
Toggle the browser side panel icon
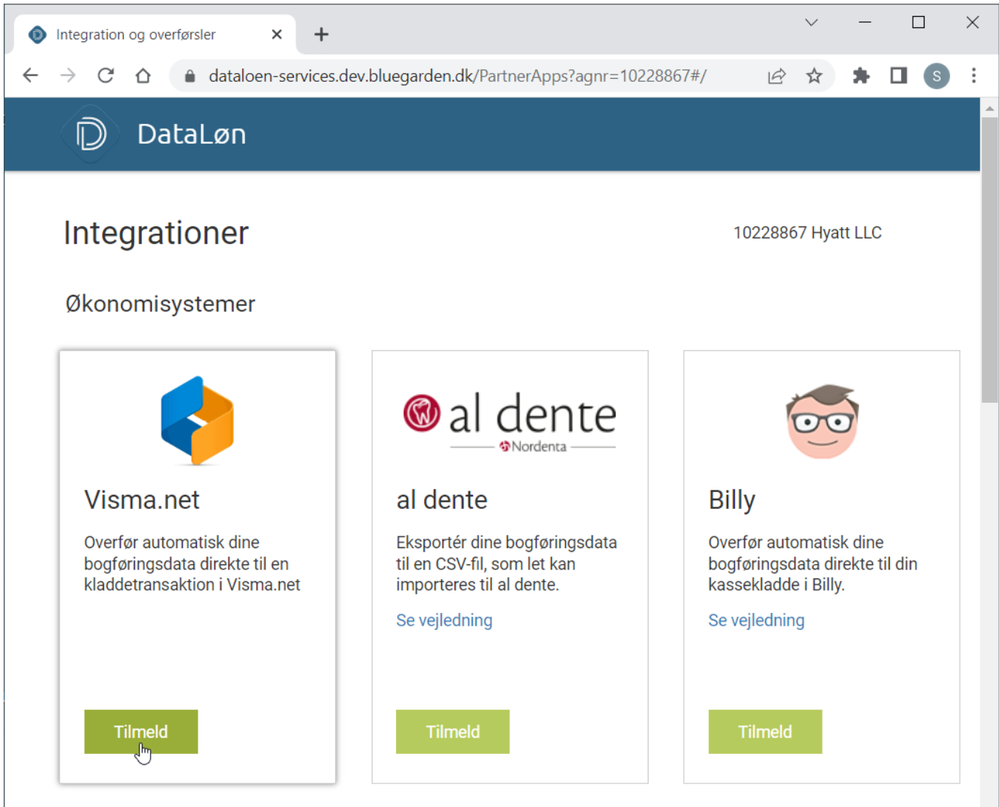point(898,76)
